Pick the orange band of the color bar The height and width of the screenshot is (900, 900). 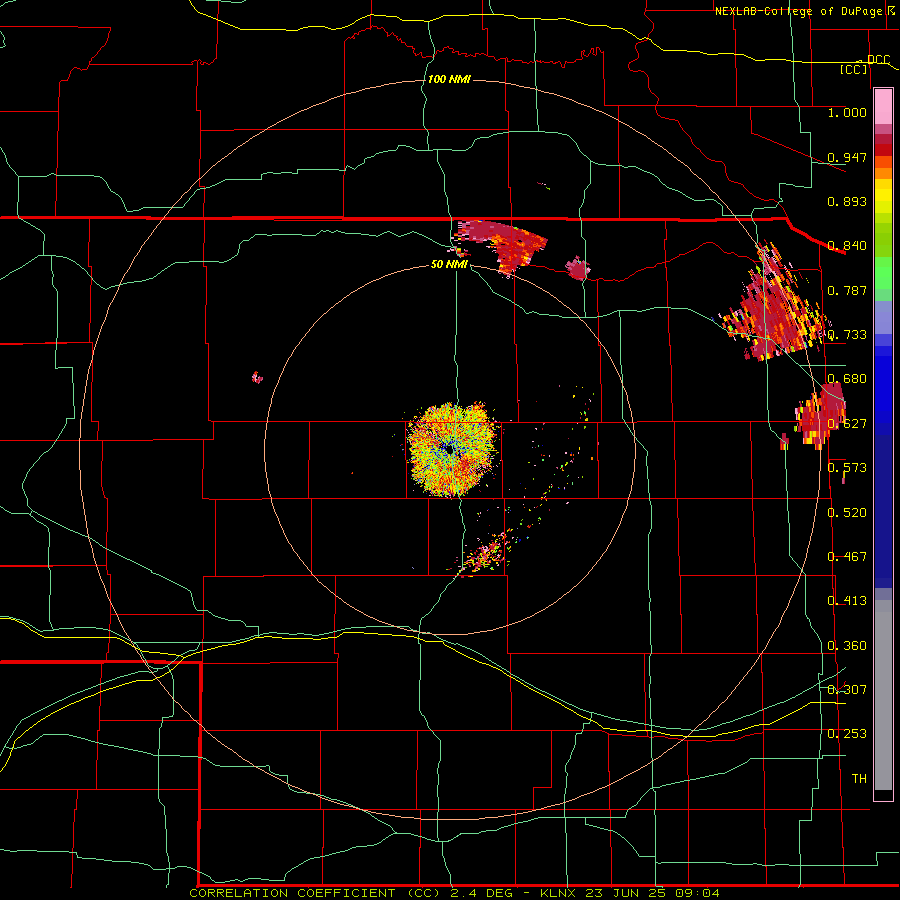[x=883, y=173]
